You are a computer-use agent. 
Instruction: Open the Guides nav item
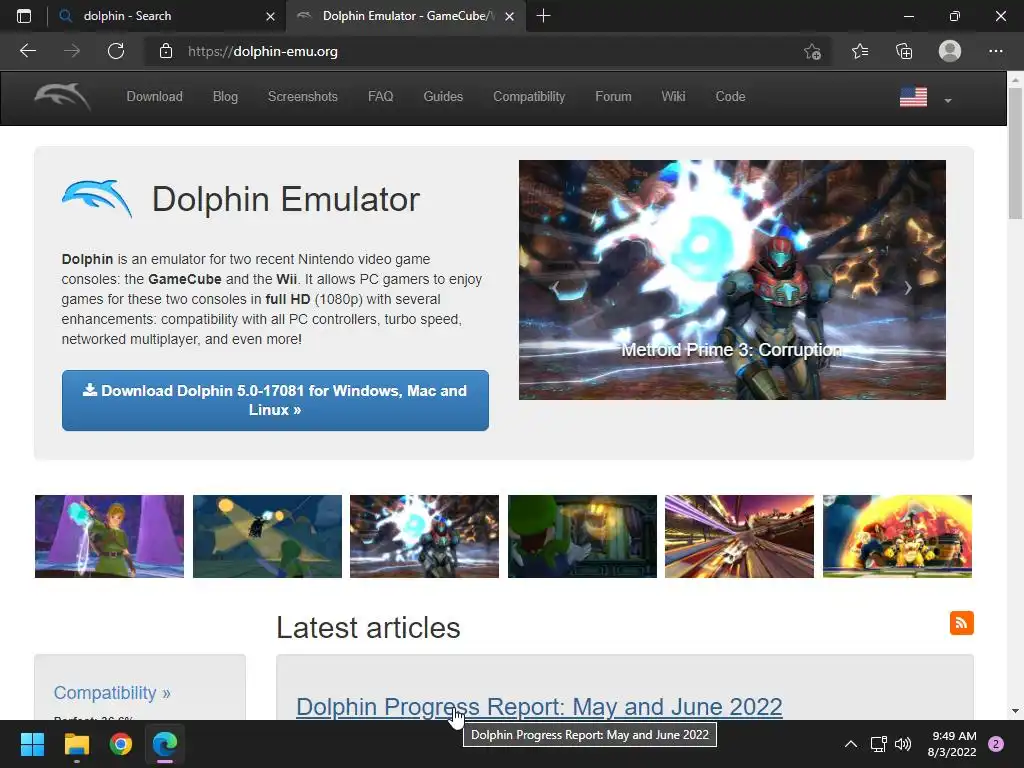[x=443, y=97]
